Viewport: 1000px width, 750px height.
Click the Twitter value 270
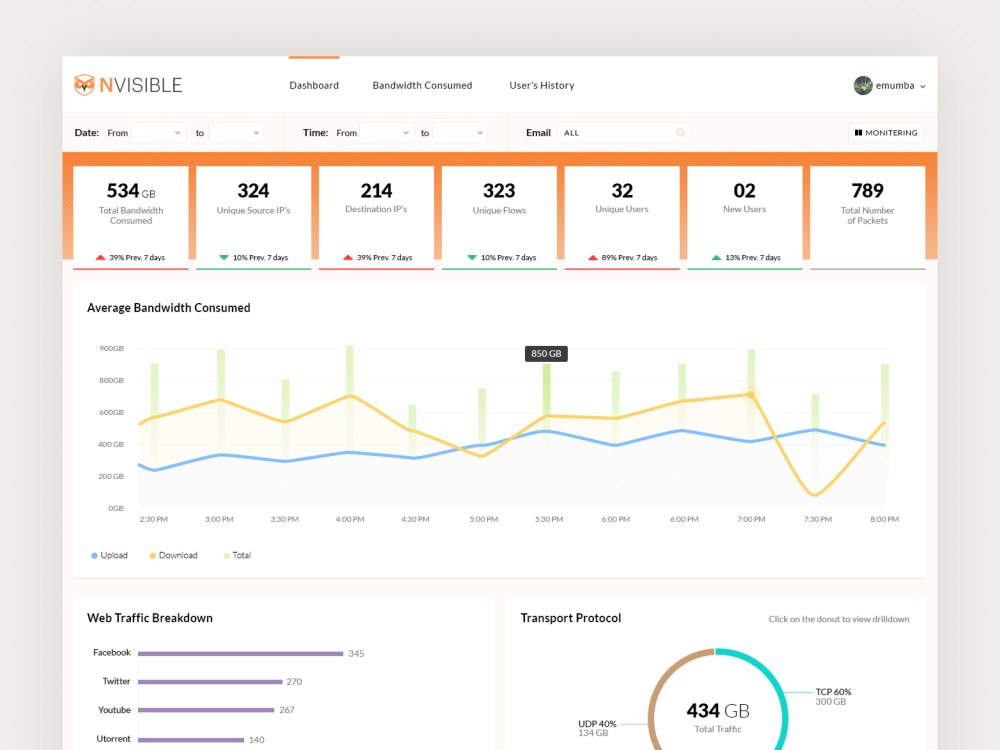[x=294, y=682]
